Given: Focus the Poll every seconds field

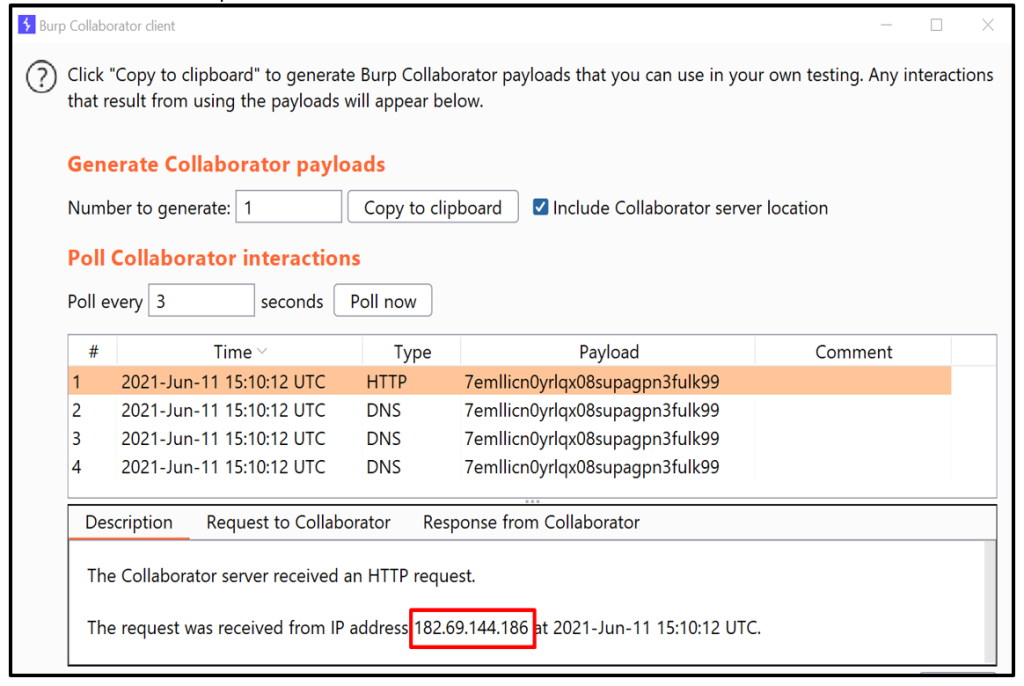Looking at the screenshot, I should (x=201, y=301).
